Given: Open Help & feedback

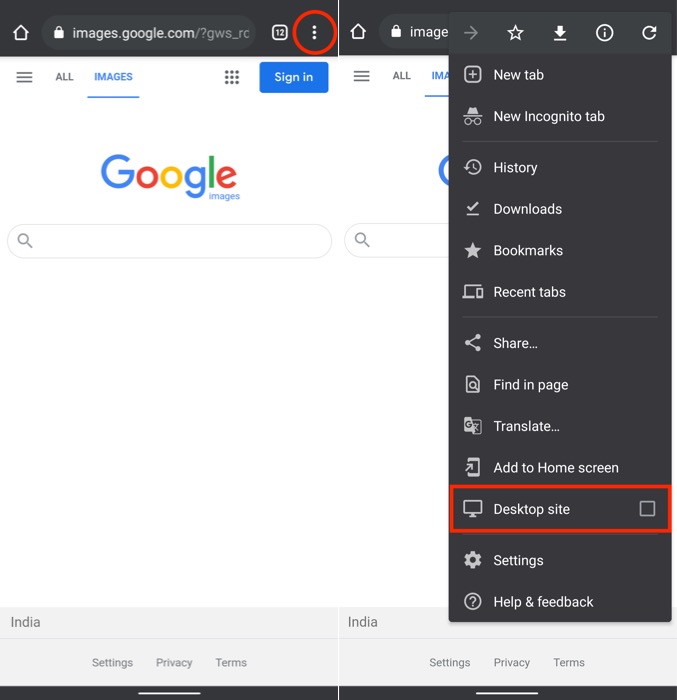Looking at the screenshot, I should point(560,602).
